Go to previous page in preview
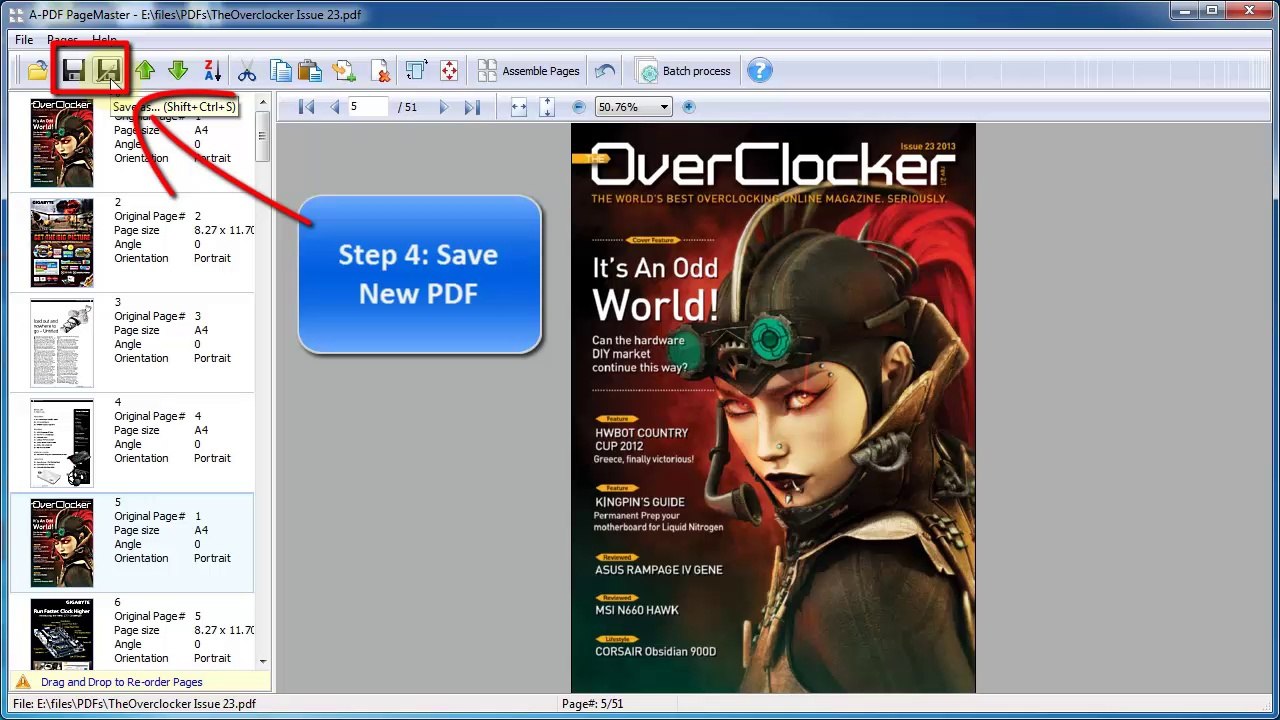The width and height of the screenshot is (1280, 720). pyautogui.click(x=334, y=107)
